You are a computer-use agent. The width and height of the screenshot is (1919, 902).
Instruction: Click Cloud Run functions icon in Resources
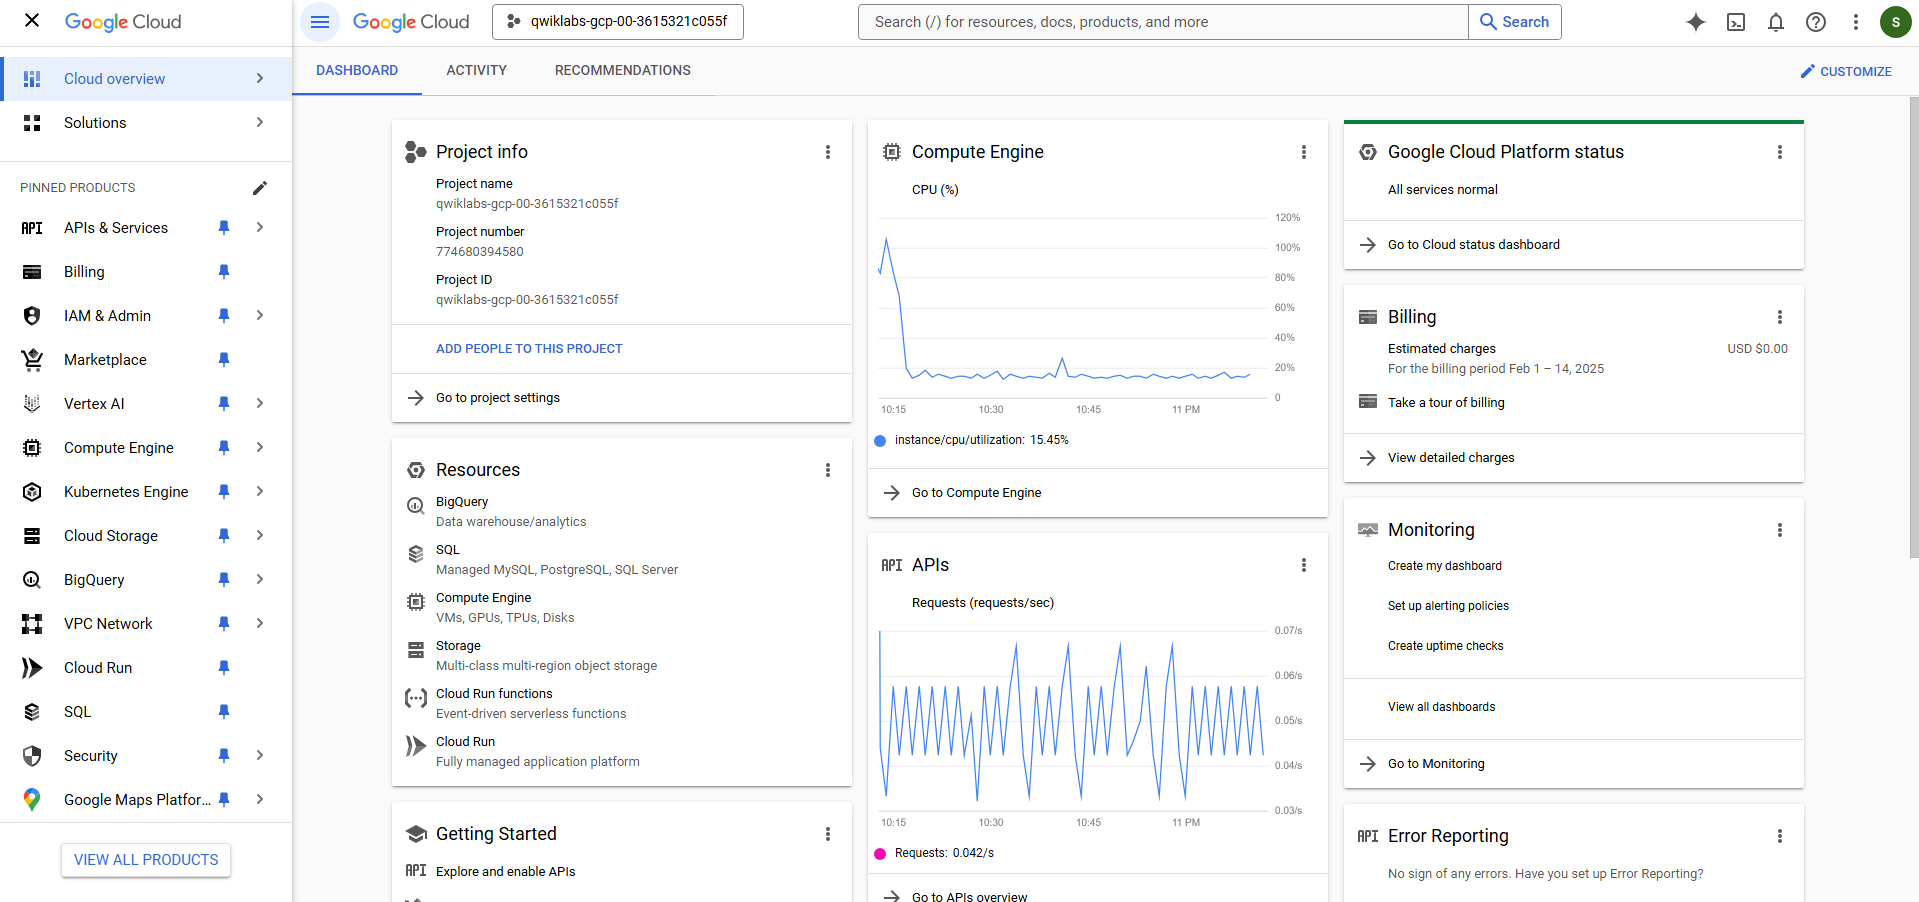(416, 698)
